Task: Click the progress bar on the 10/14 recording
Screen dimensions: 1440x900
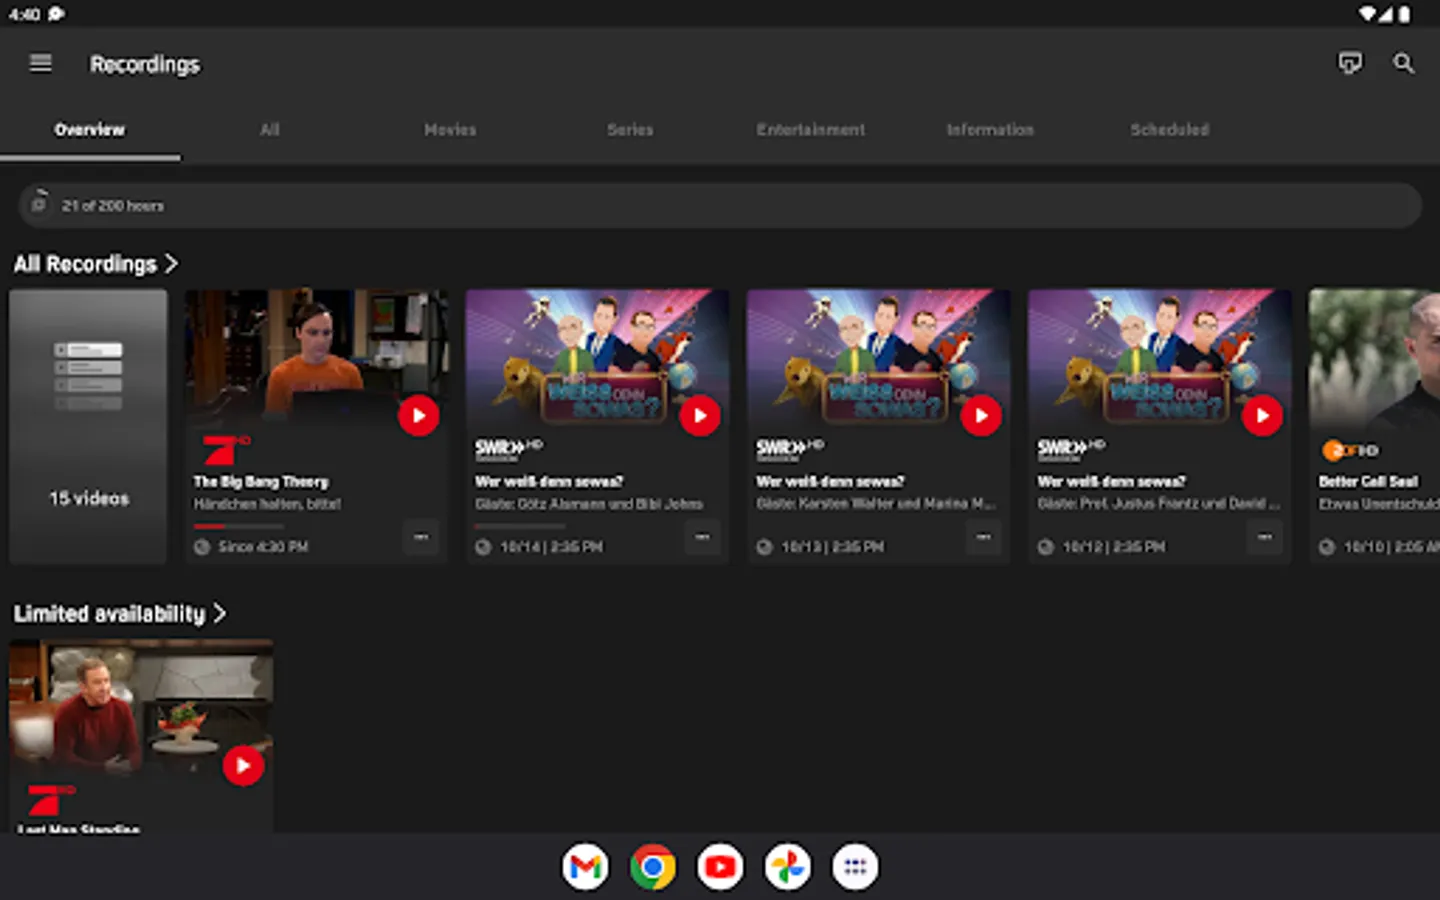Action: 520,526
